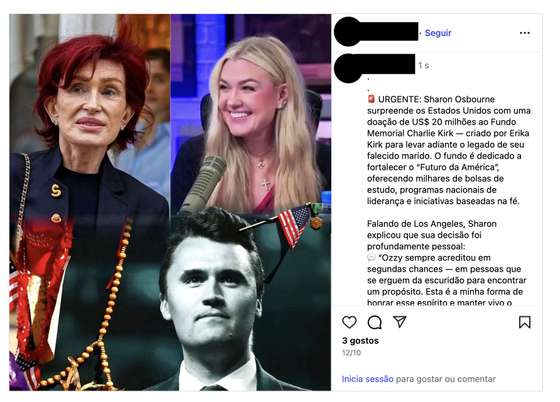560x402 pixels.
Task: View the list of 3 gostos
Action: click(x=360, y=341)
